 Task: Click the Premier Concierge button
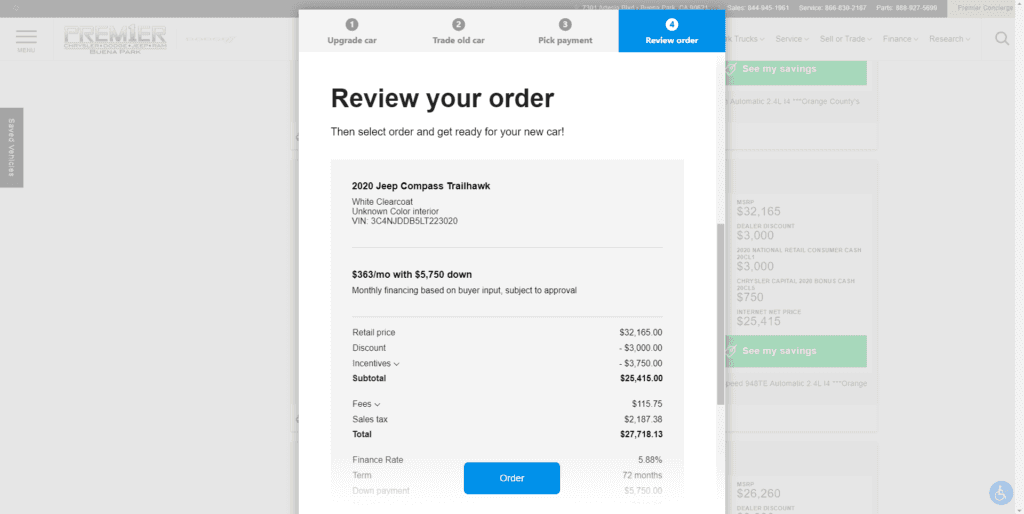[x=985, y=8]
